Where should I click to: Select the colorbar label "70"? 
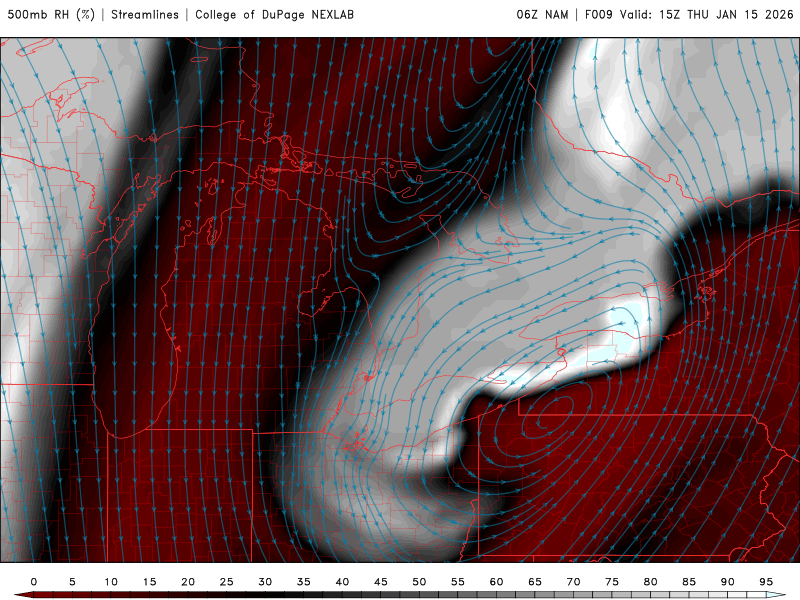click(573, 582)
